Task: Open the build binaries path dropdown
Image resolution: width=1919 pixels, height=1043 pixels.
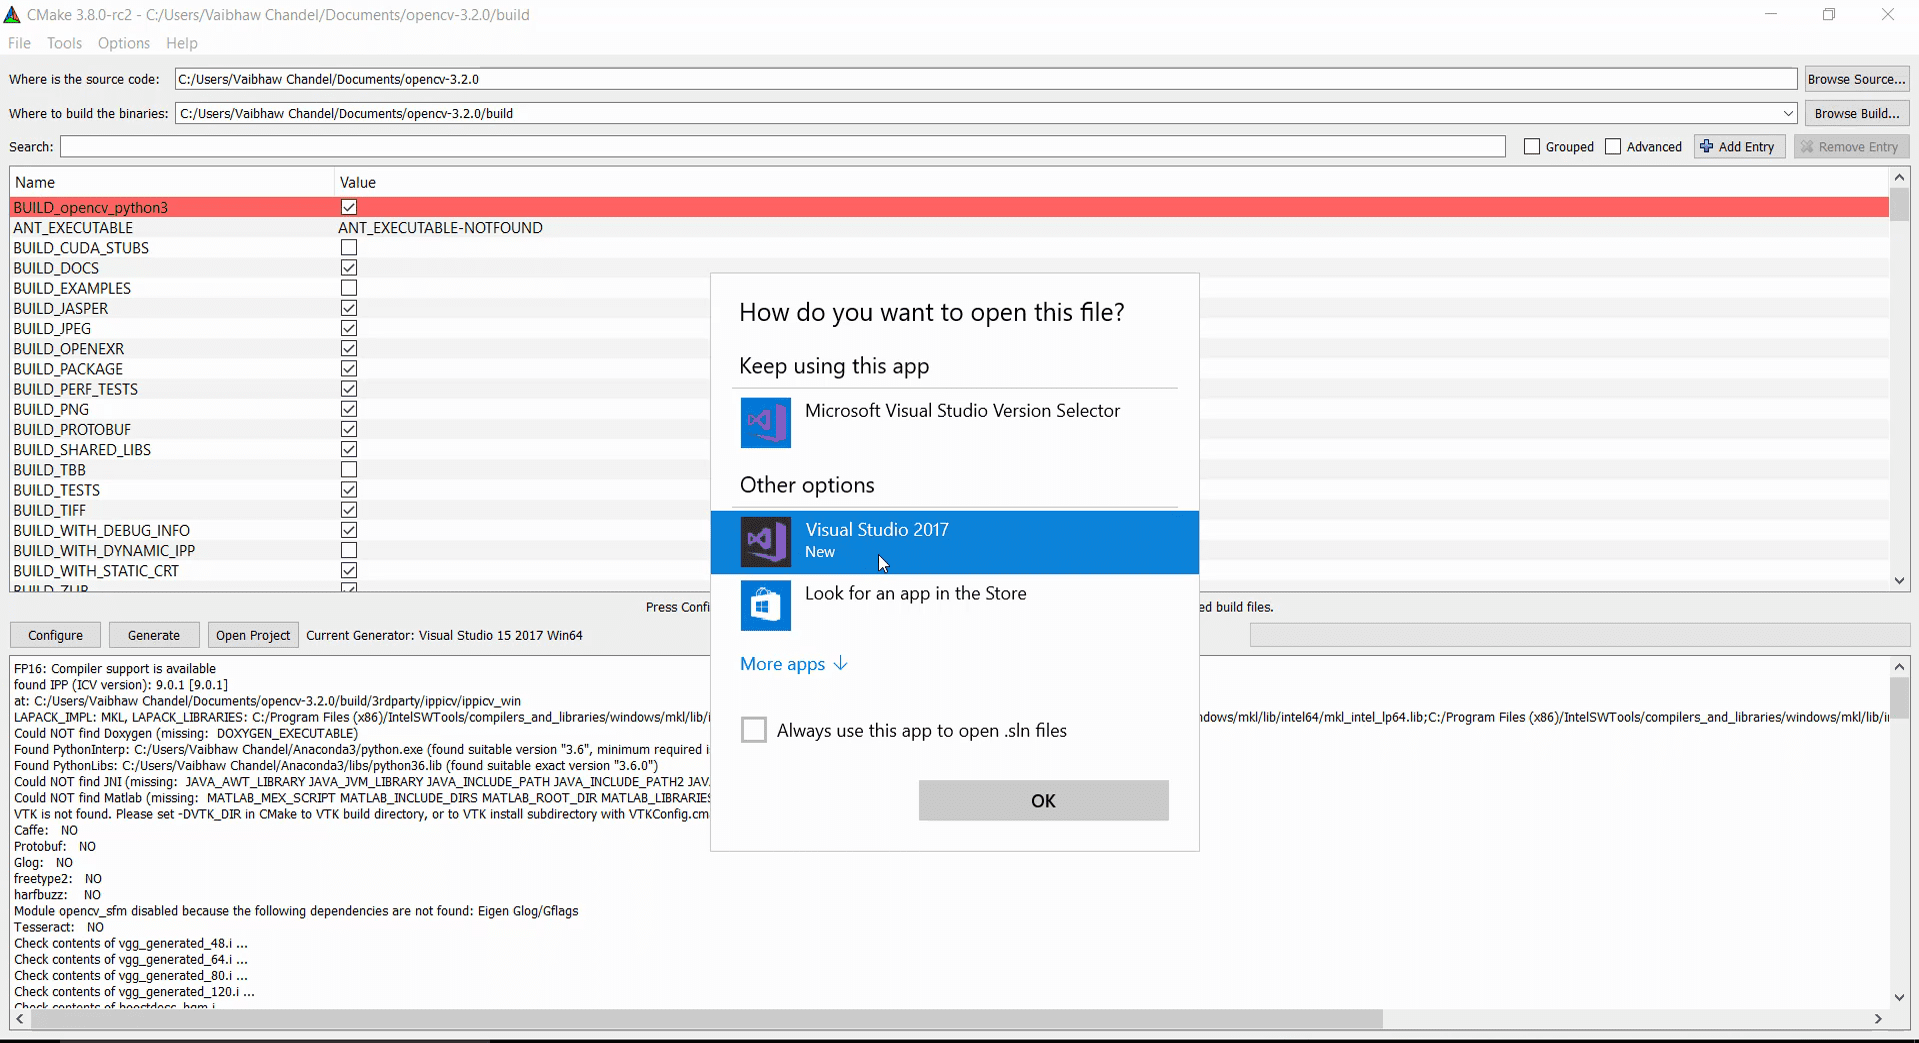Action: pos(1788,113)
